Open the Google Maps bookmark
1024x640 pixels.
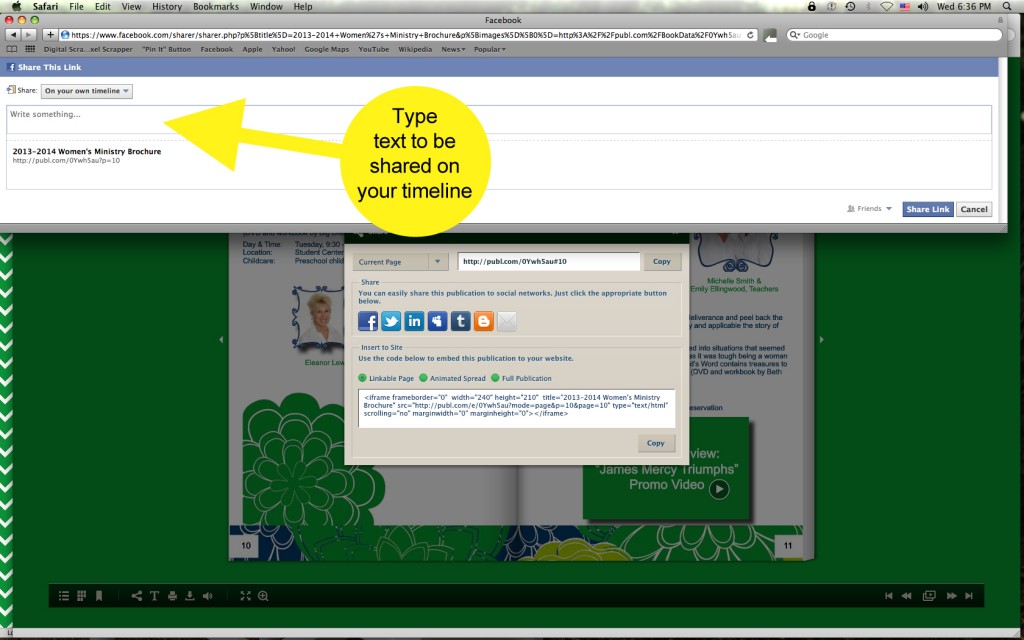click(327, 49)
